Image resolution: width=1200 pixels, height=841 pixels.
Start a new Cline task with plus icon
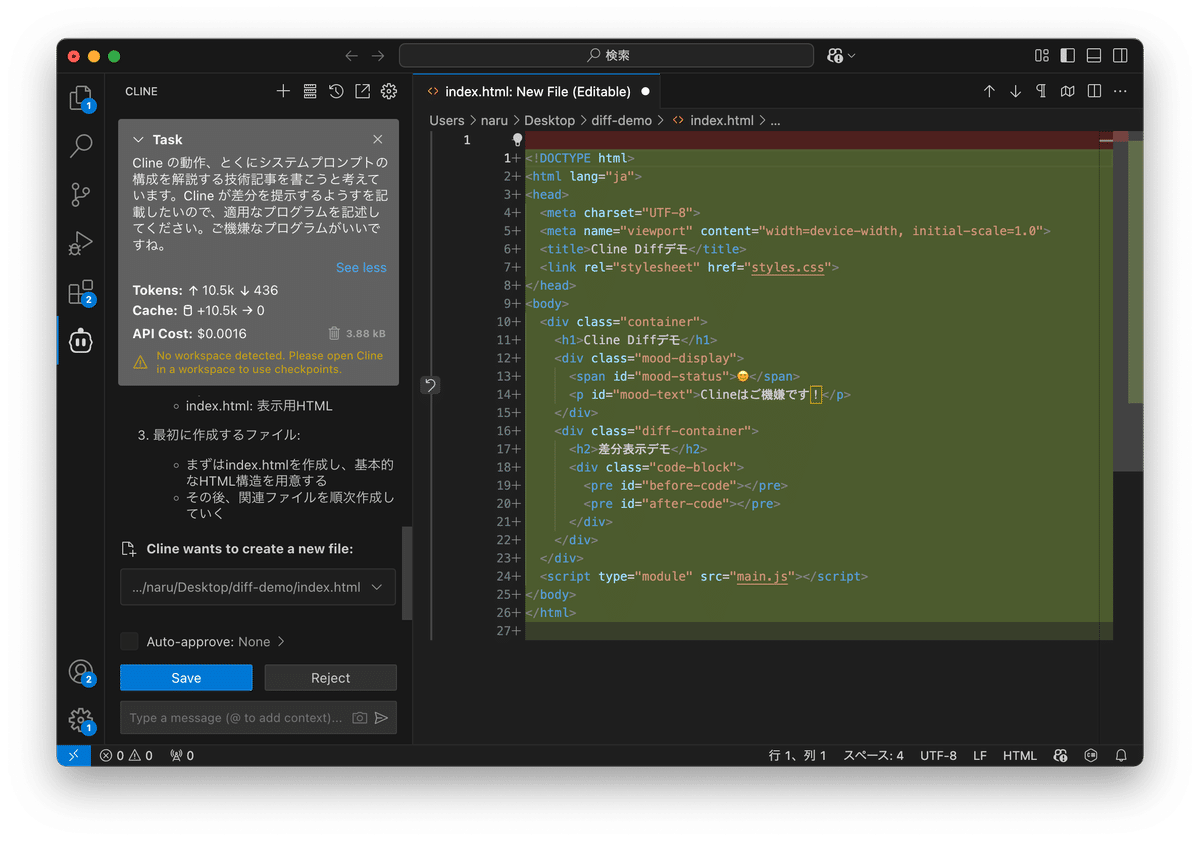point(283,91)
